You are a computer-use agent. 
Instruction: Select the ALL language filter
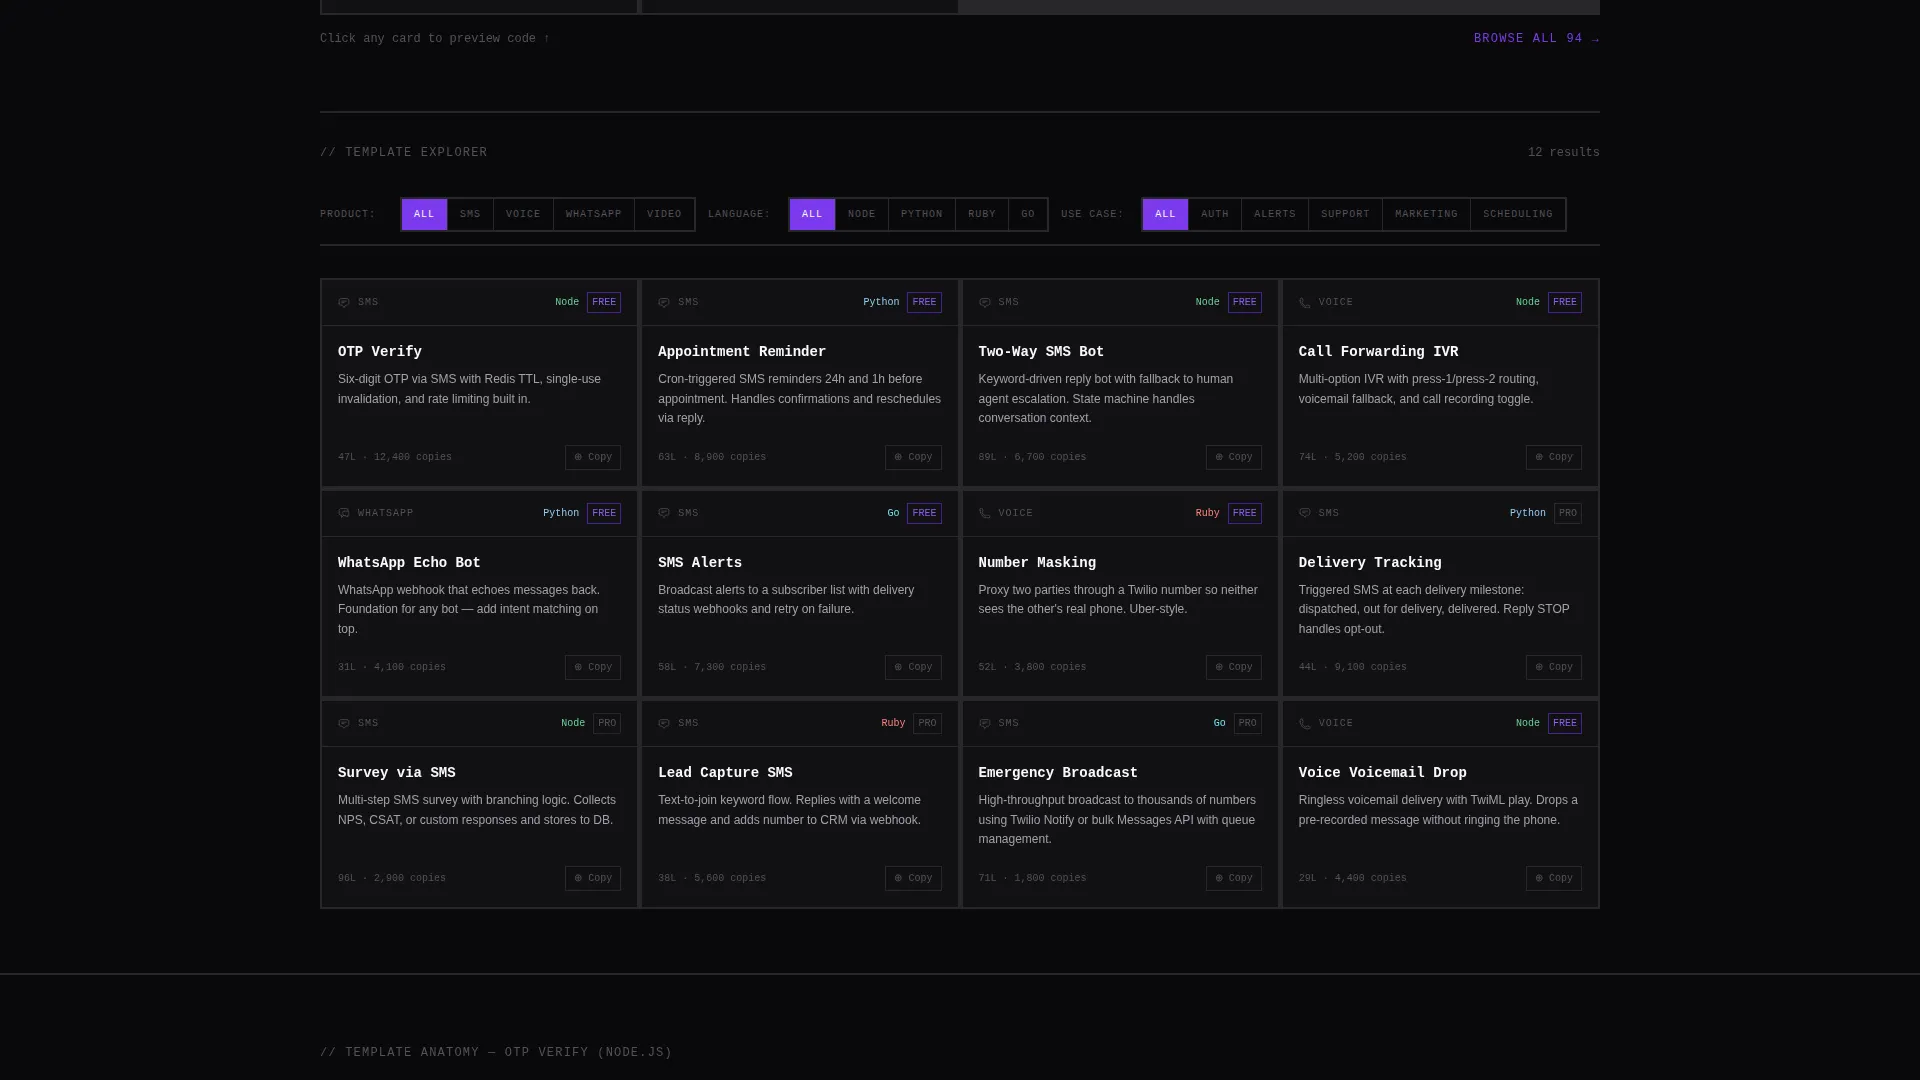pos(812,214)
